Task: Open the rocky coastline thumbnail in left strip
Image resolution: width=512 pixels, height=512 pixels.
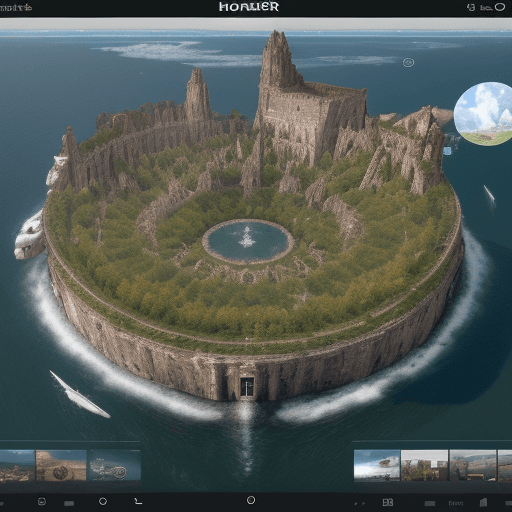Action: pyautogui.click(x=17, y=465)
